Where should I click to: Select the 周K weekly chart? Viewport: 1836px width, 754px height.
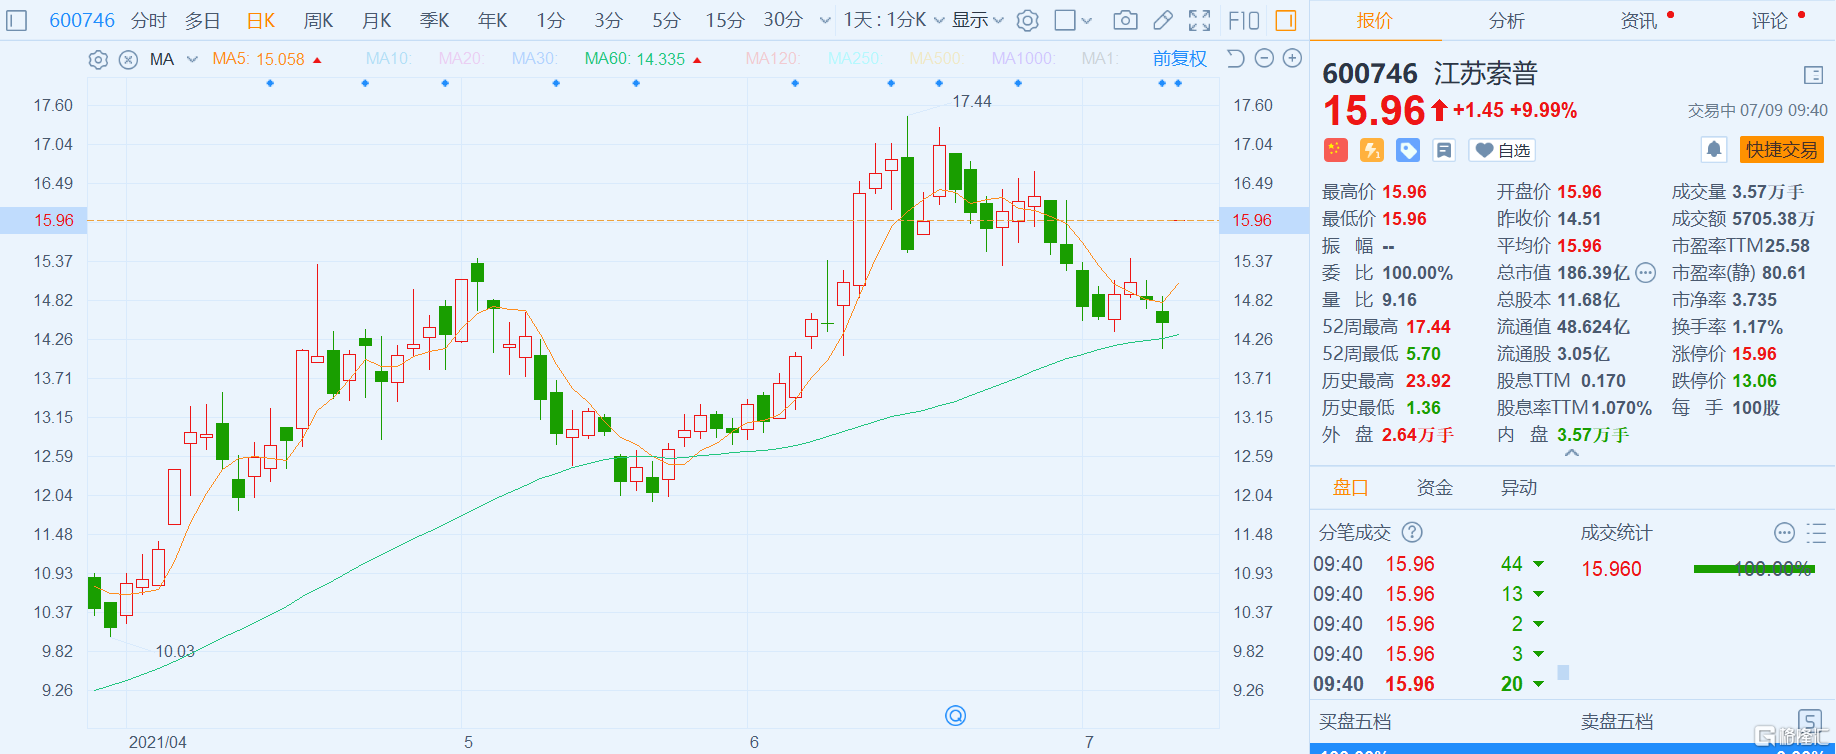(x=319, y=20)
